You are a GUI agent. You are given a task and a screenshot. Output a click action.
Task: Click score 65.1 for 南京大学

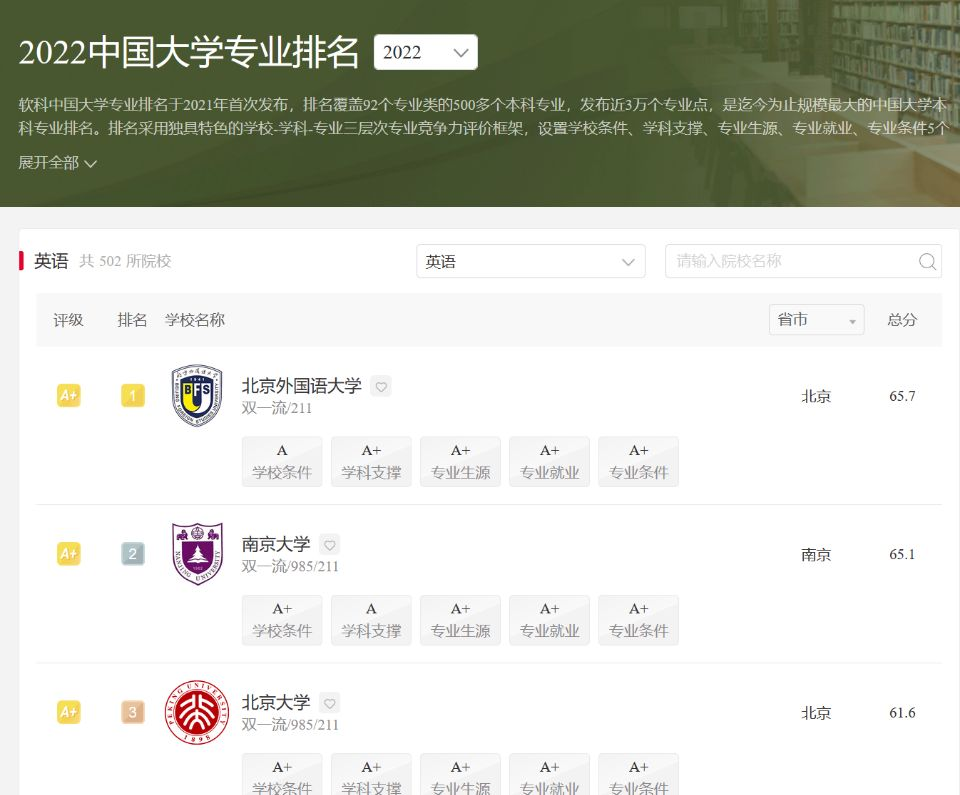pos(902,554)
